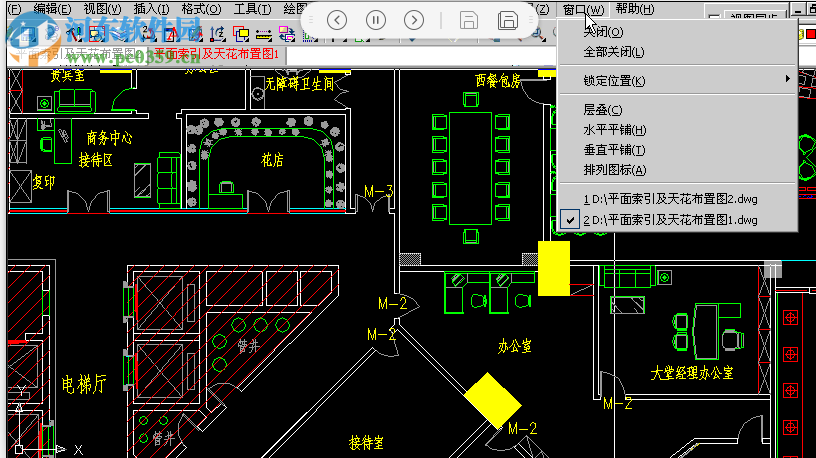
Task: Select 排列图标(A) arrange icons
Action: 615,170
